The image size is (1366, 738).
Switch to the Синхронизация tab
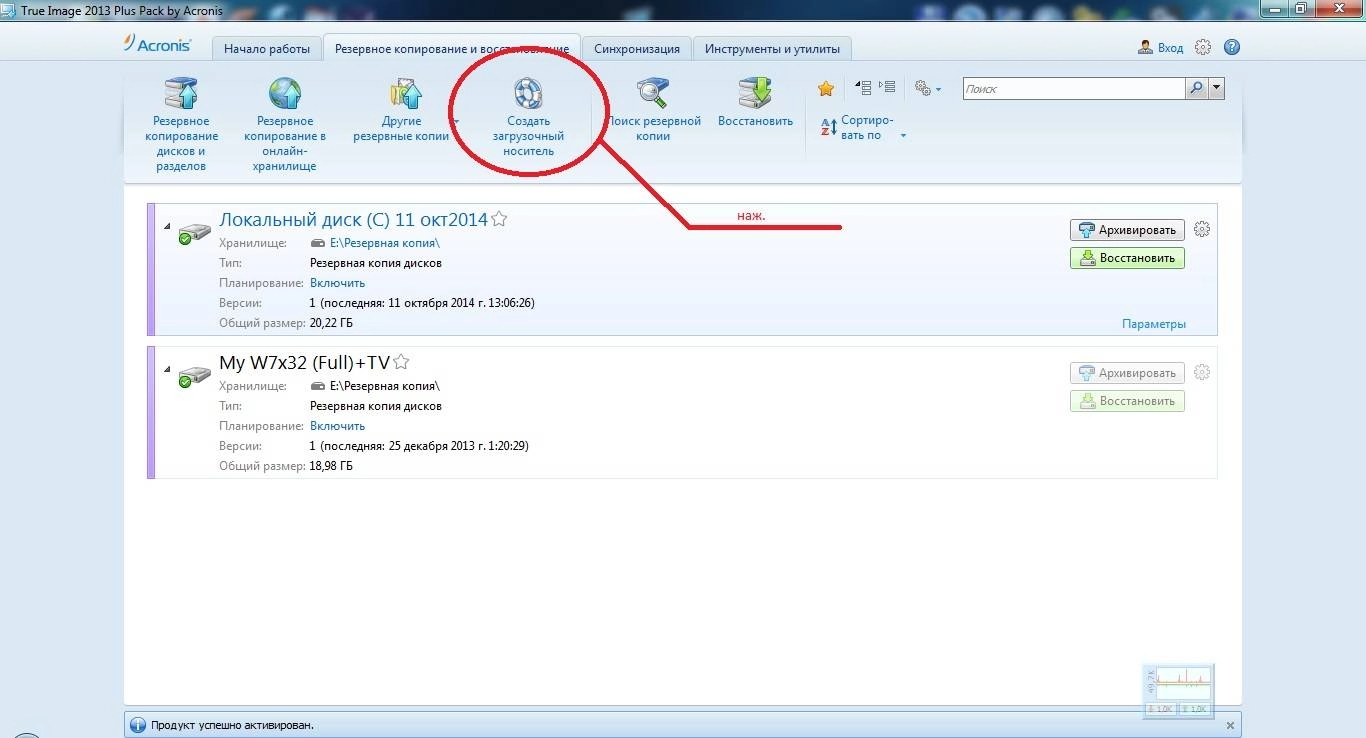pyautogui.click(x=637, y=48)
